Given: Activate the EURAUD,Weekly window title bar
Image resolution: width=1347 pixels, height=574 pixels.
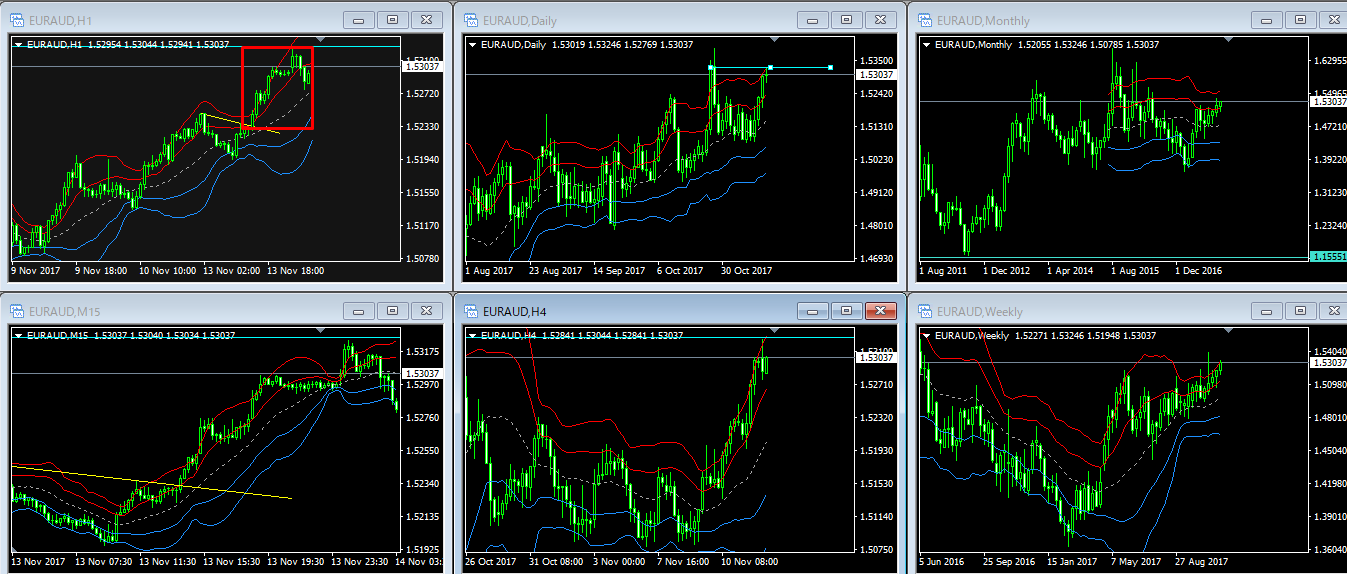Looking at the screenshot, I should [x=1100, y=311].
